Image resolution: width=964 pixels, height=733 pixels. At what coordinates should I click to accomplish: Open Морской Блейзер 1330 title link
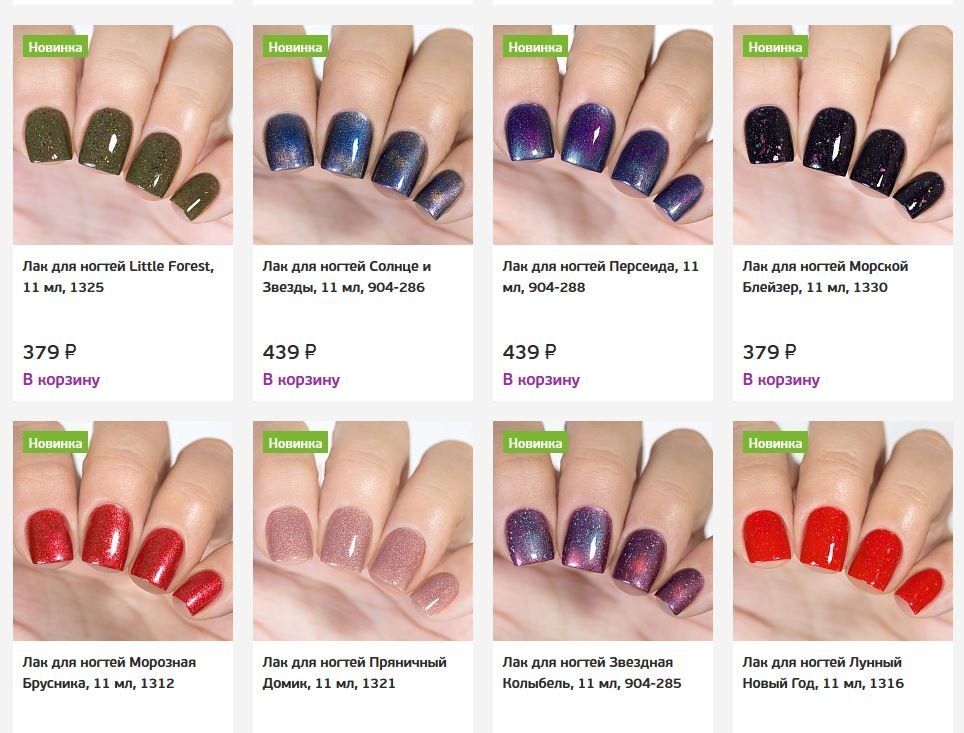click(x=825, y=277)
